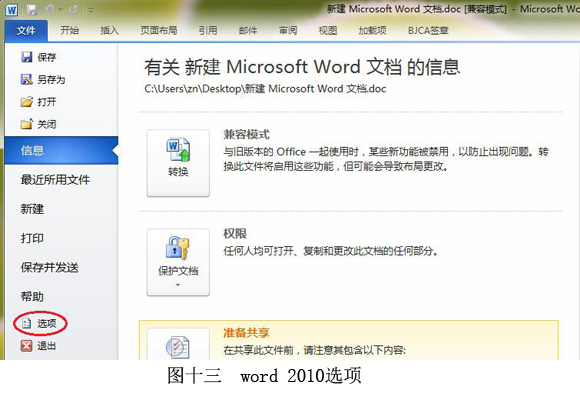Click the Exit (退出) red X icon
Viewport: 580px width, 393px height.
[26, 346]
